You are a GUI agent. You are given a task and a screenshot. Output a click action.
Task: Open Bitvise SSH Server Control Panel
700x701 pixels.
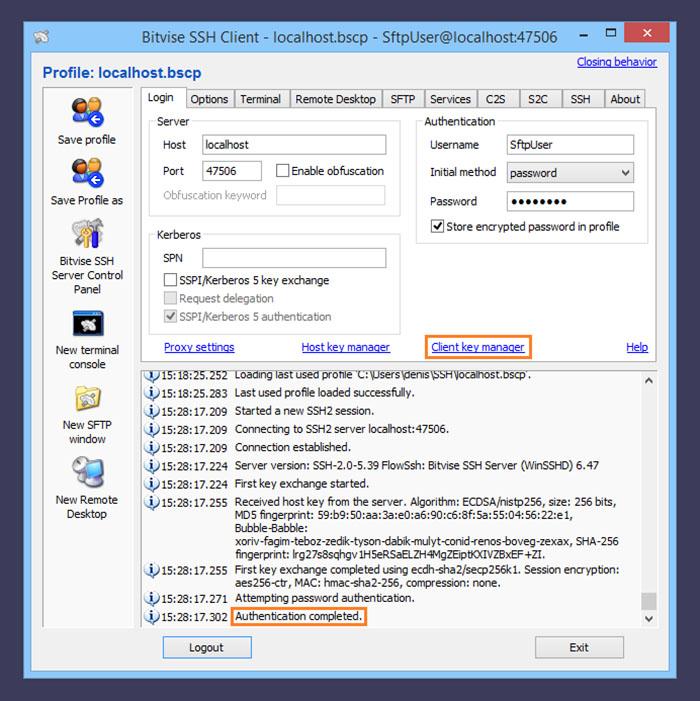87,233
